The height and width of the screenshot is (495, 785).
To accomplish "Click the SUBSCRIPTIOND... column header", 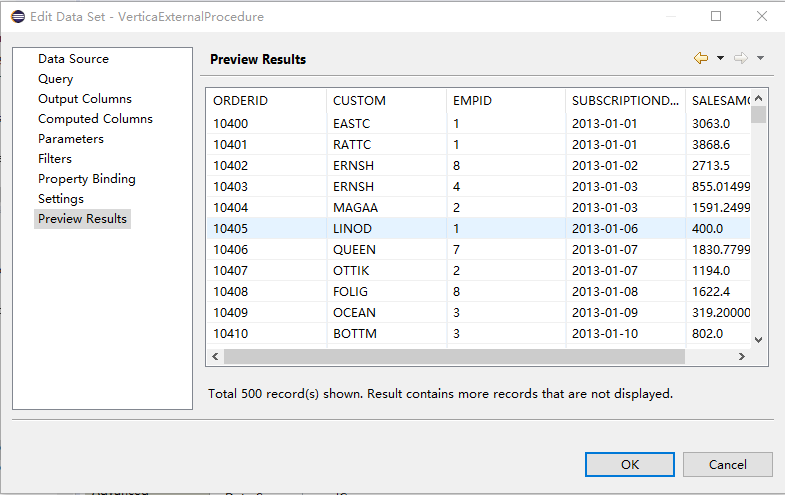I will [x=624, y=101].
